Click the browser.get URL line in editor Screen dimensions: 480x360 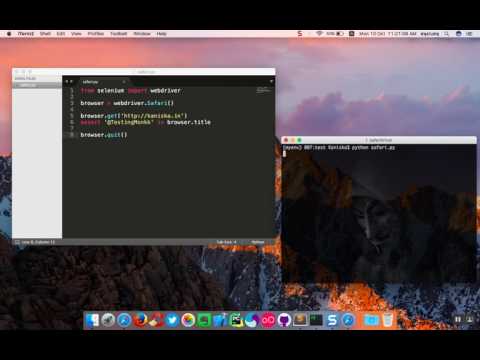(134, 116)
